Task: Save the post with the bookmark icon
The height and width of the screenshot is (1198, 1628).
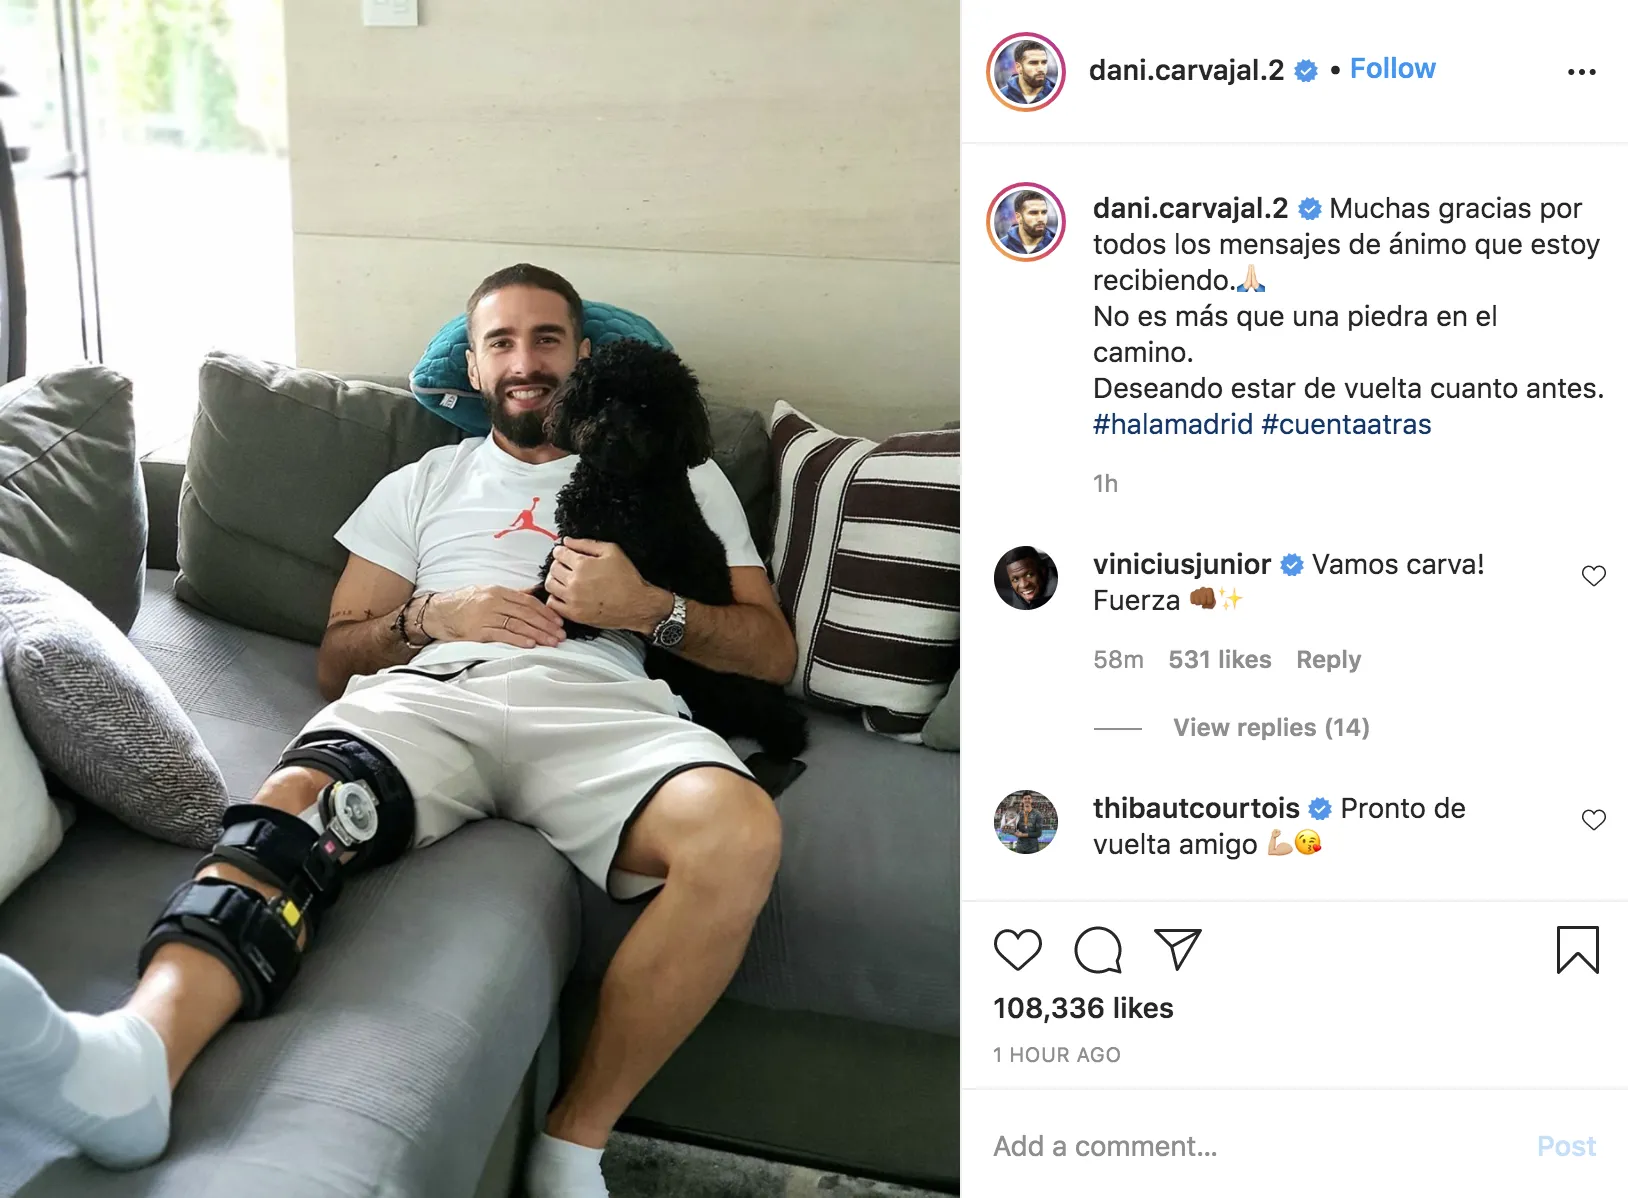Action: (x=1578, y=949)
